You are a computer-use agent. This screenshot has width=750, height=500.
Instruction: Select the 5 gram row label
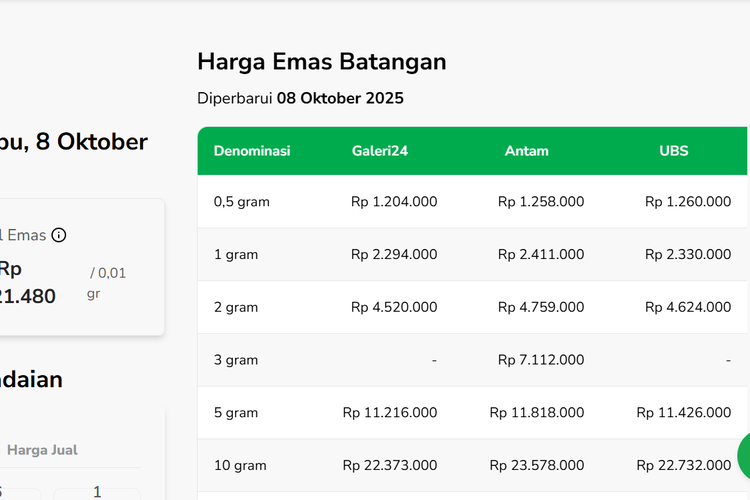pyautogui.click(x=236, y=412)
